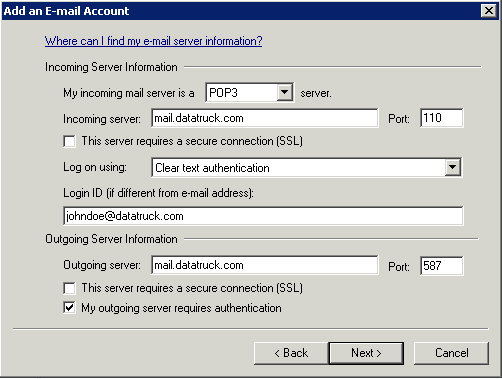The height and width of the screenshot is (379, 502).
Task: Uncheck My outgoing server requires authentication
Action: coord(69,308)
